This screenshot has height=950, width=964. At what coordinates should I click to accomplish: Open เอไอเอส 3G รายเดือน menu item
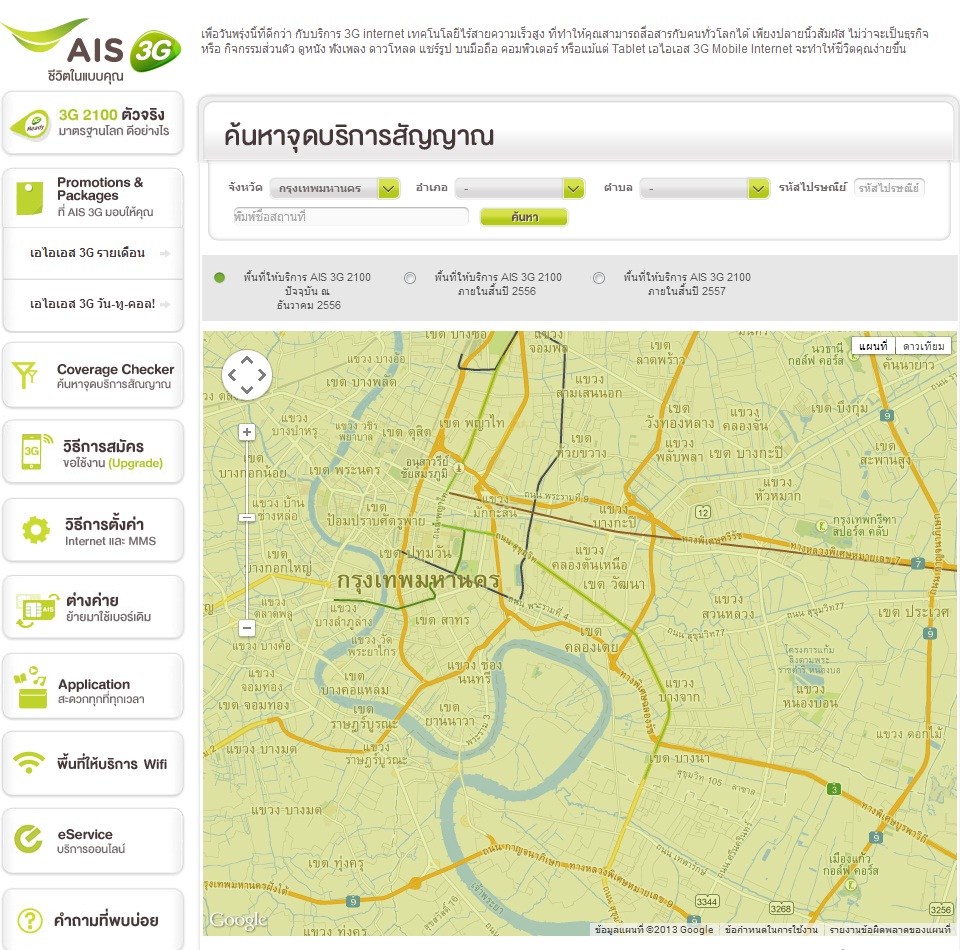(x=93, y=253)
